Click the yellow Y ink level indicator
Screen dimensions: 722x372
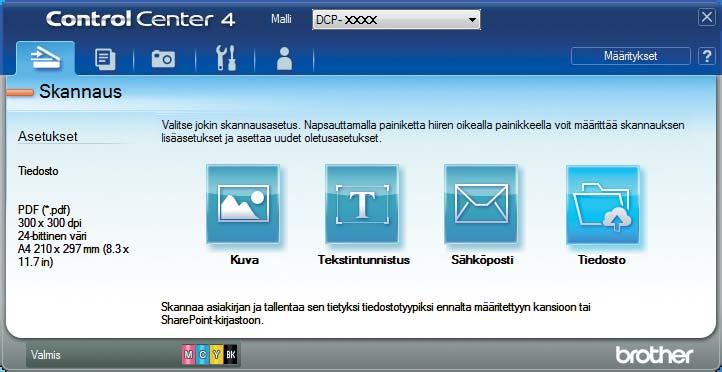click(x=216, y=355)
